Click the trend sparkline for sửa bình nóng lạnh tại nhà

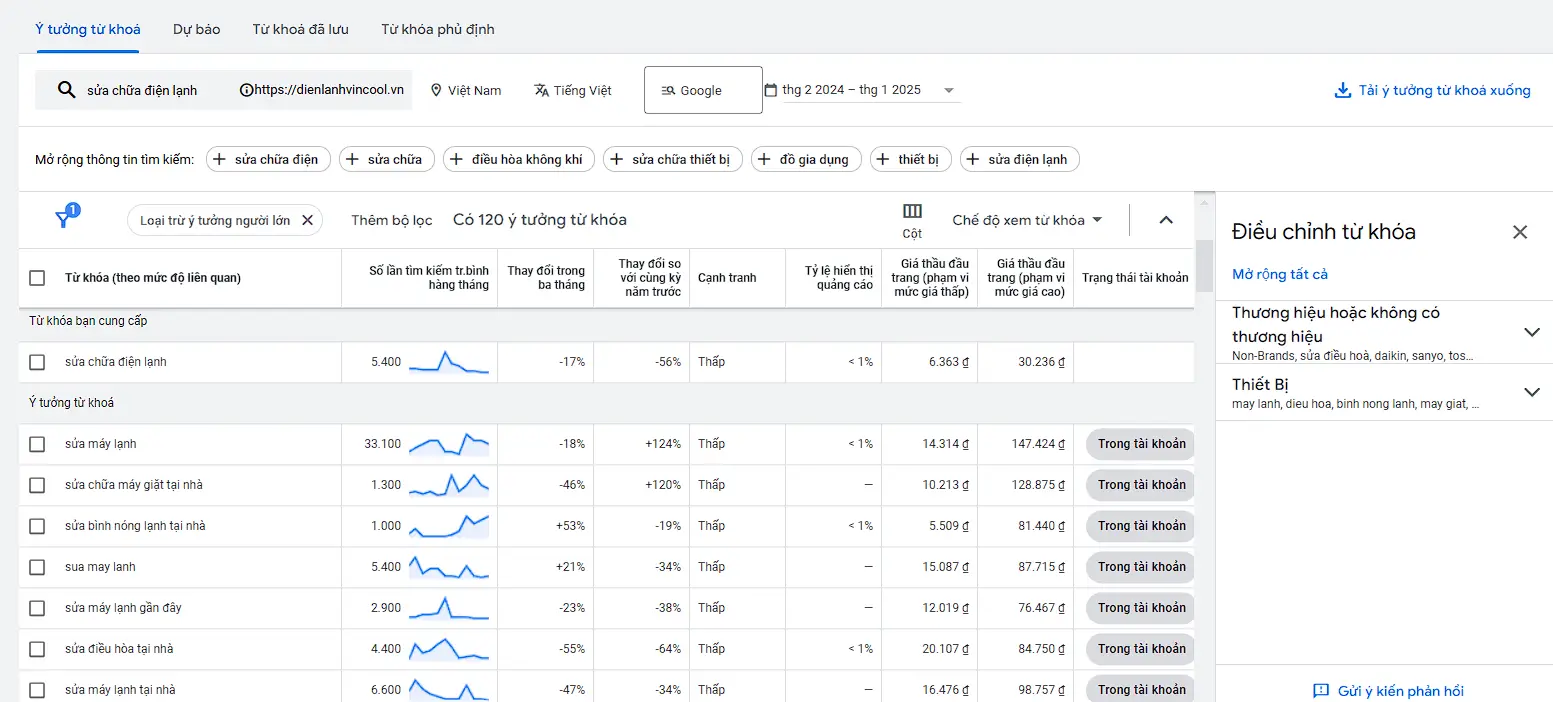coord(449,526)
